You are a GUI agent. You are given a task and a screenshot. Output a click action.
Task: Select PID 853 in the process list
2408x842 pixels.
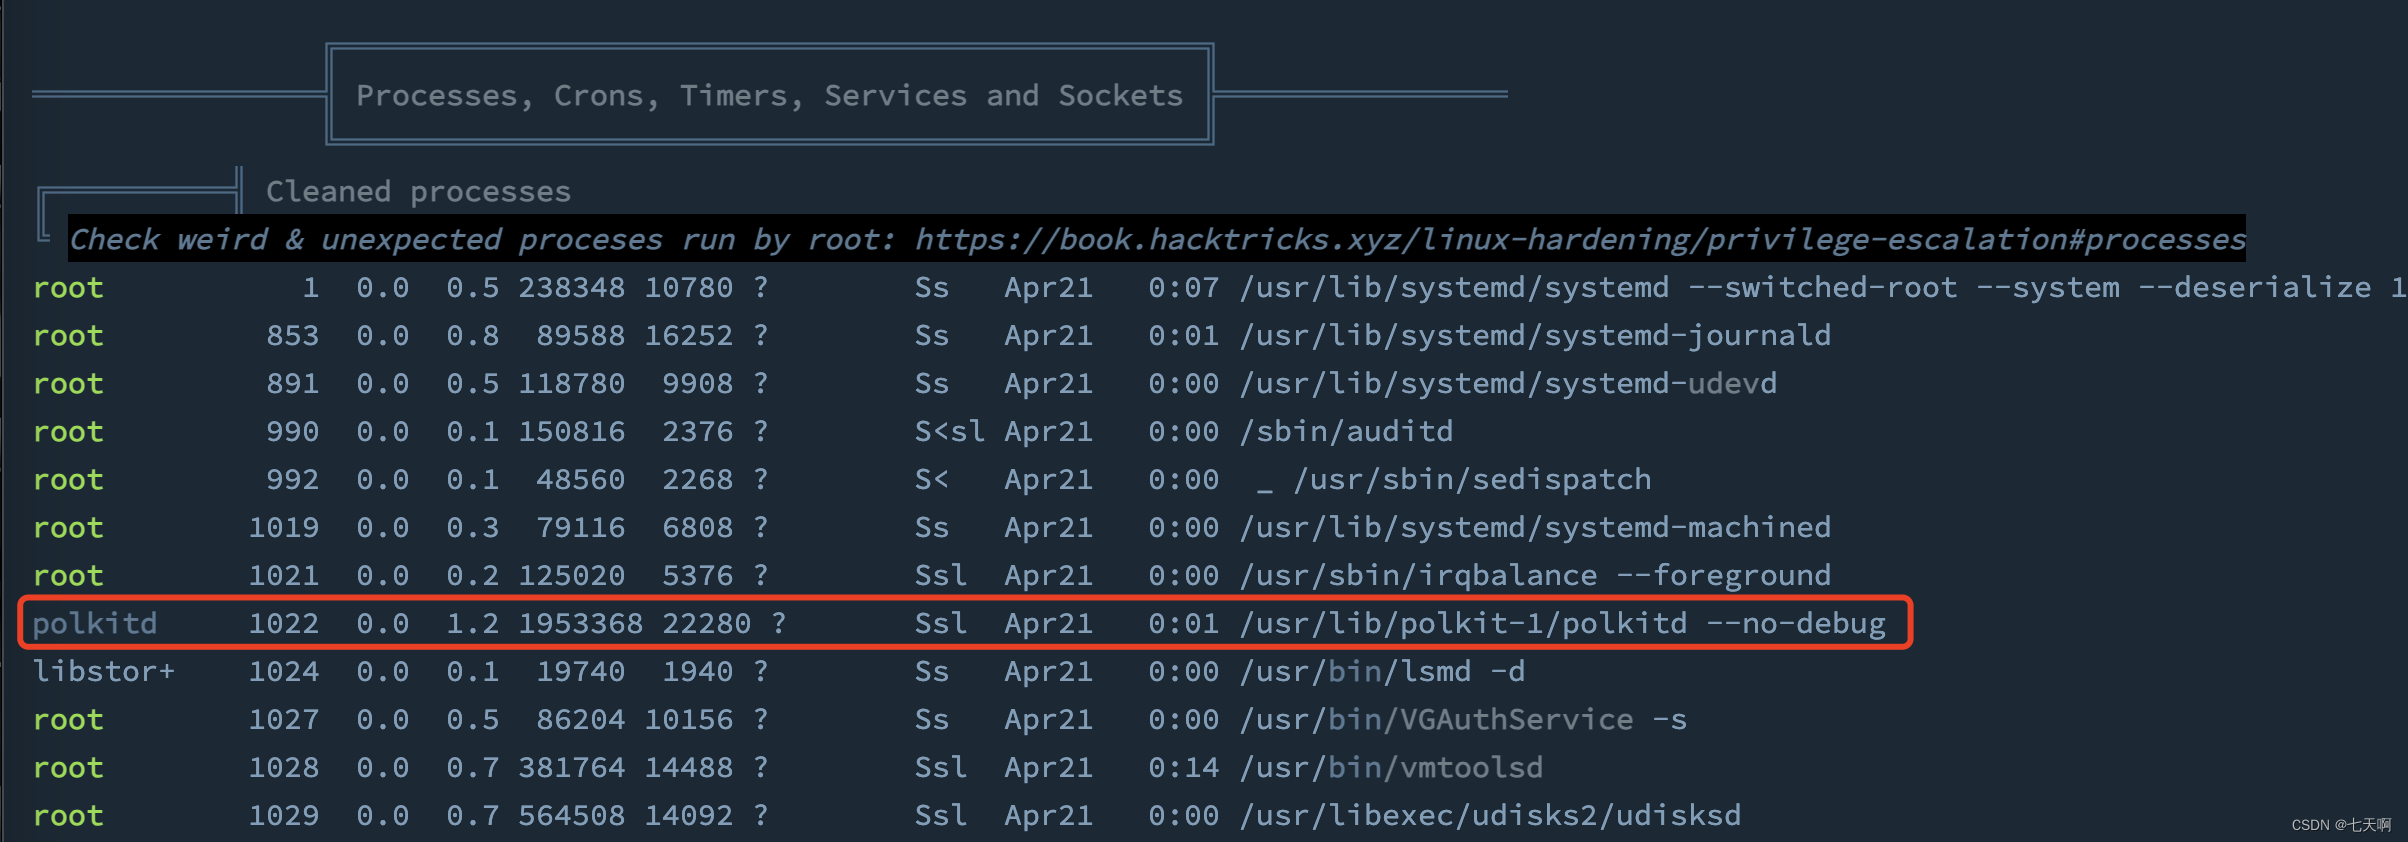[292, 336]
